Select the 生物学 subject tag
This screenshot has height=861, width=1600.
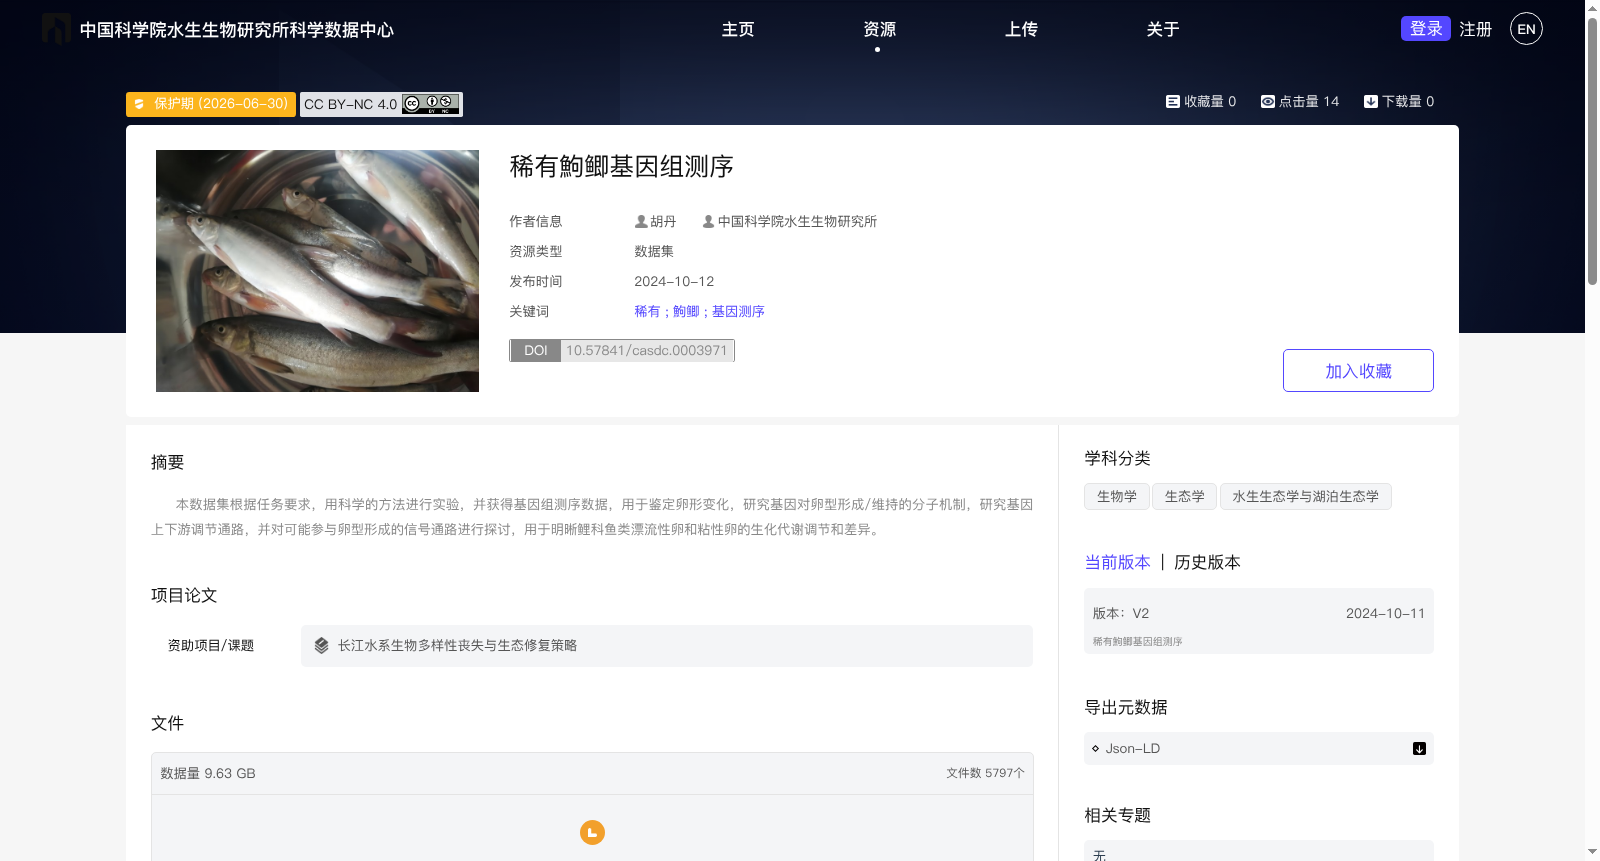coord(1117,496)
